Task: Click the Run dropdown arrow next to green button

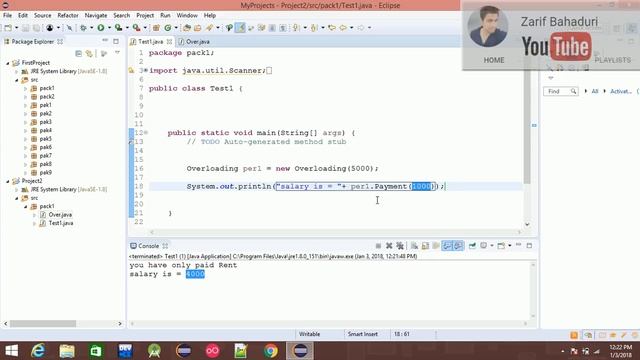Action: pyautogui.click(x=109, y=28)
